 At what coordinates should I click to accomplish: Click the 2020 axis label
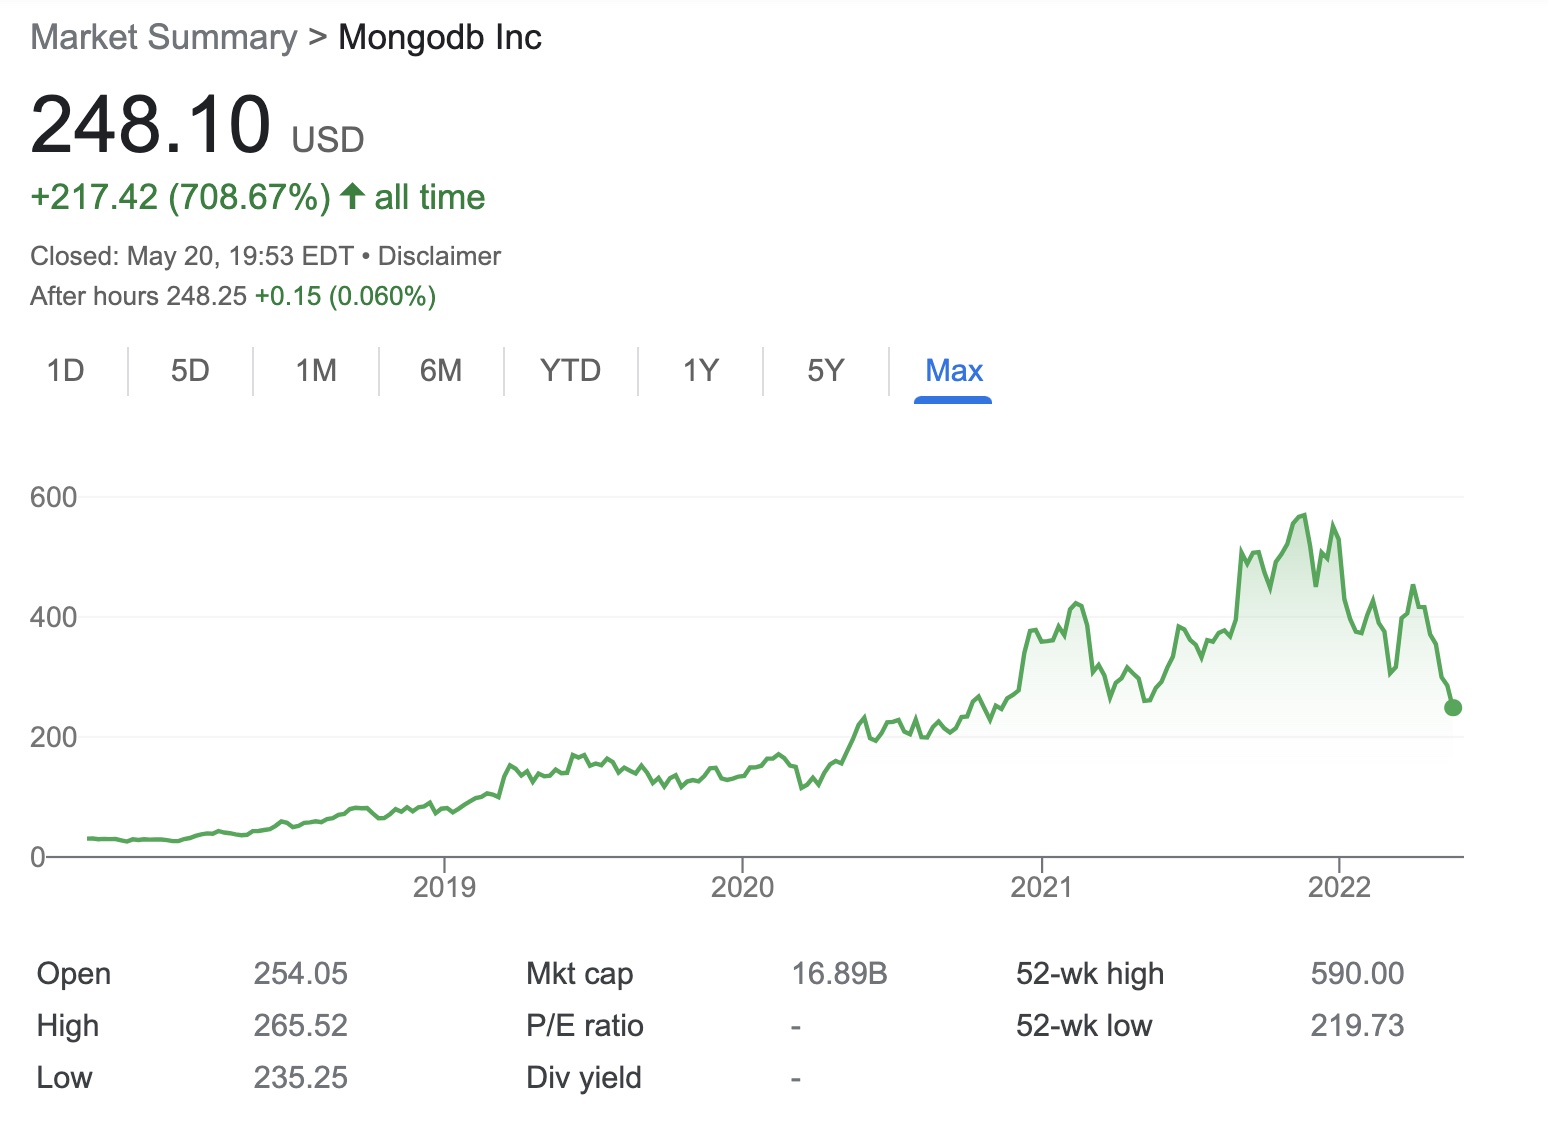(x=742, y=887)
